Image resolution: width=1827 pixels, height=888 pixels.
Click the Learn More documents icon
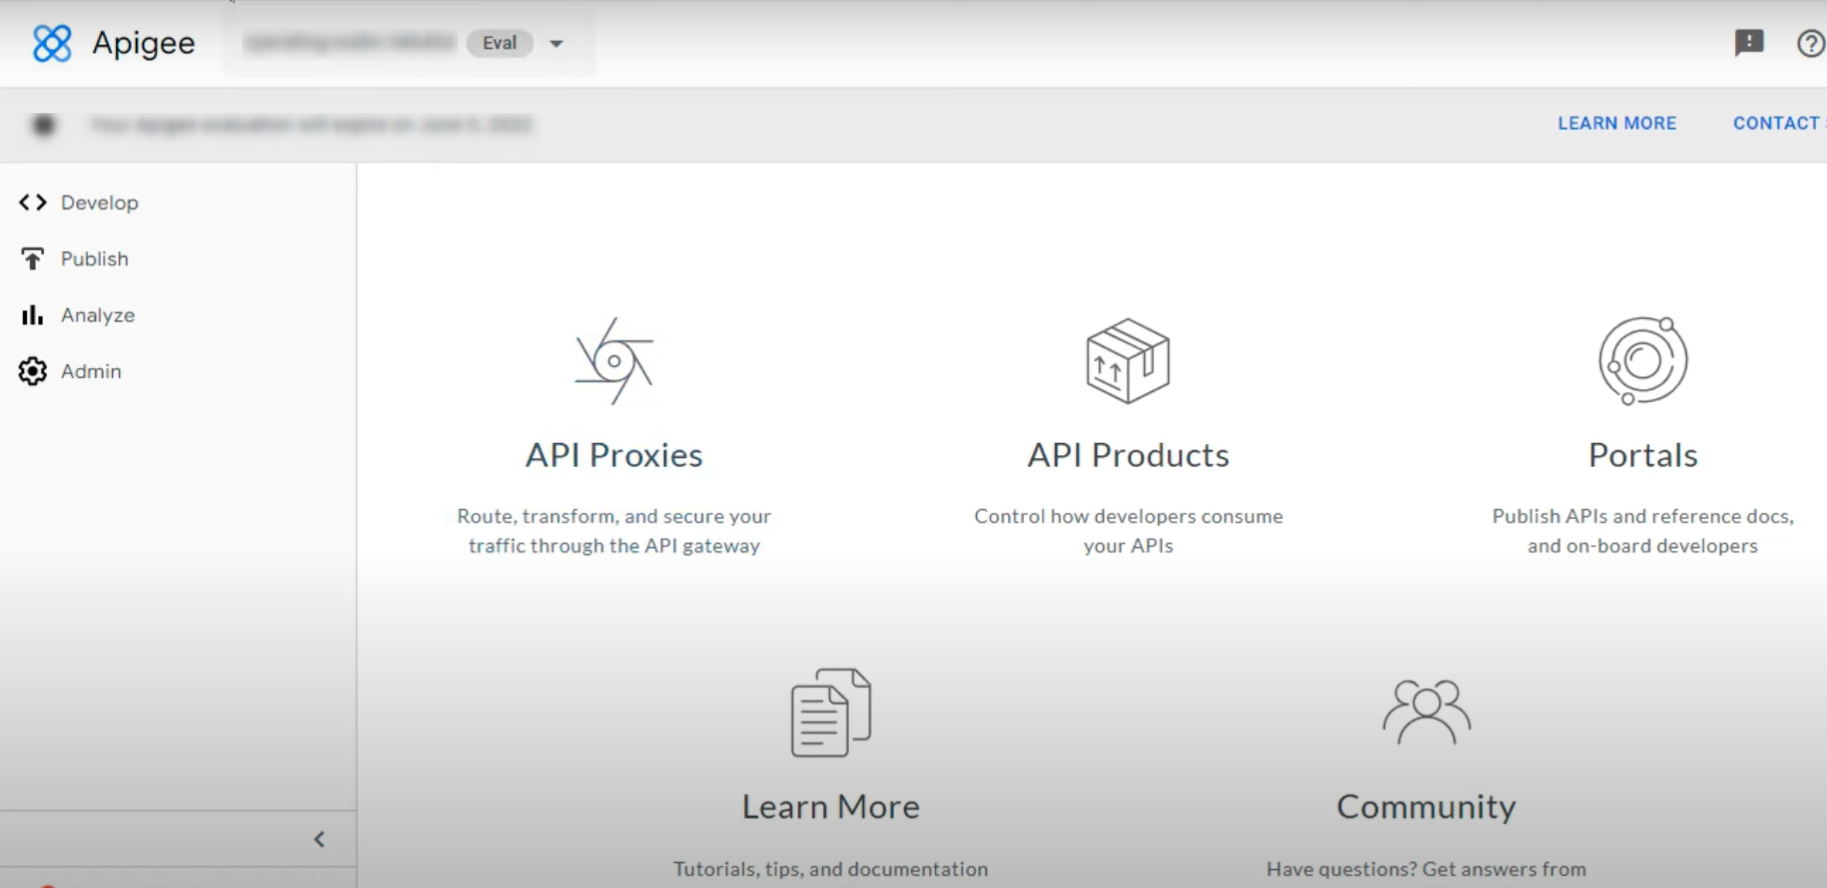point(830,713)
